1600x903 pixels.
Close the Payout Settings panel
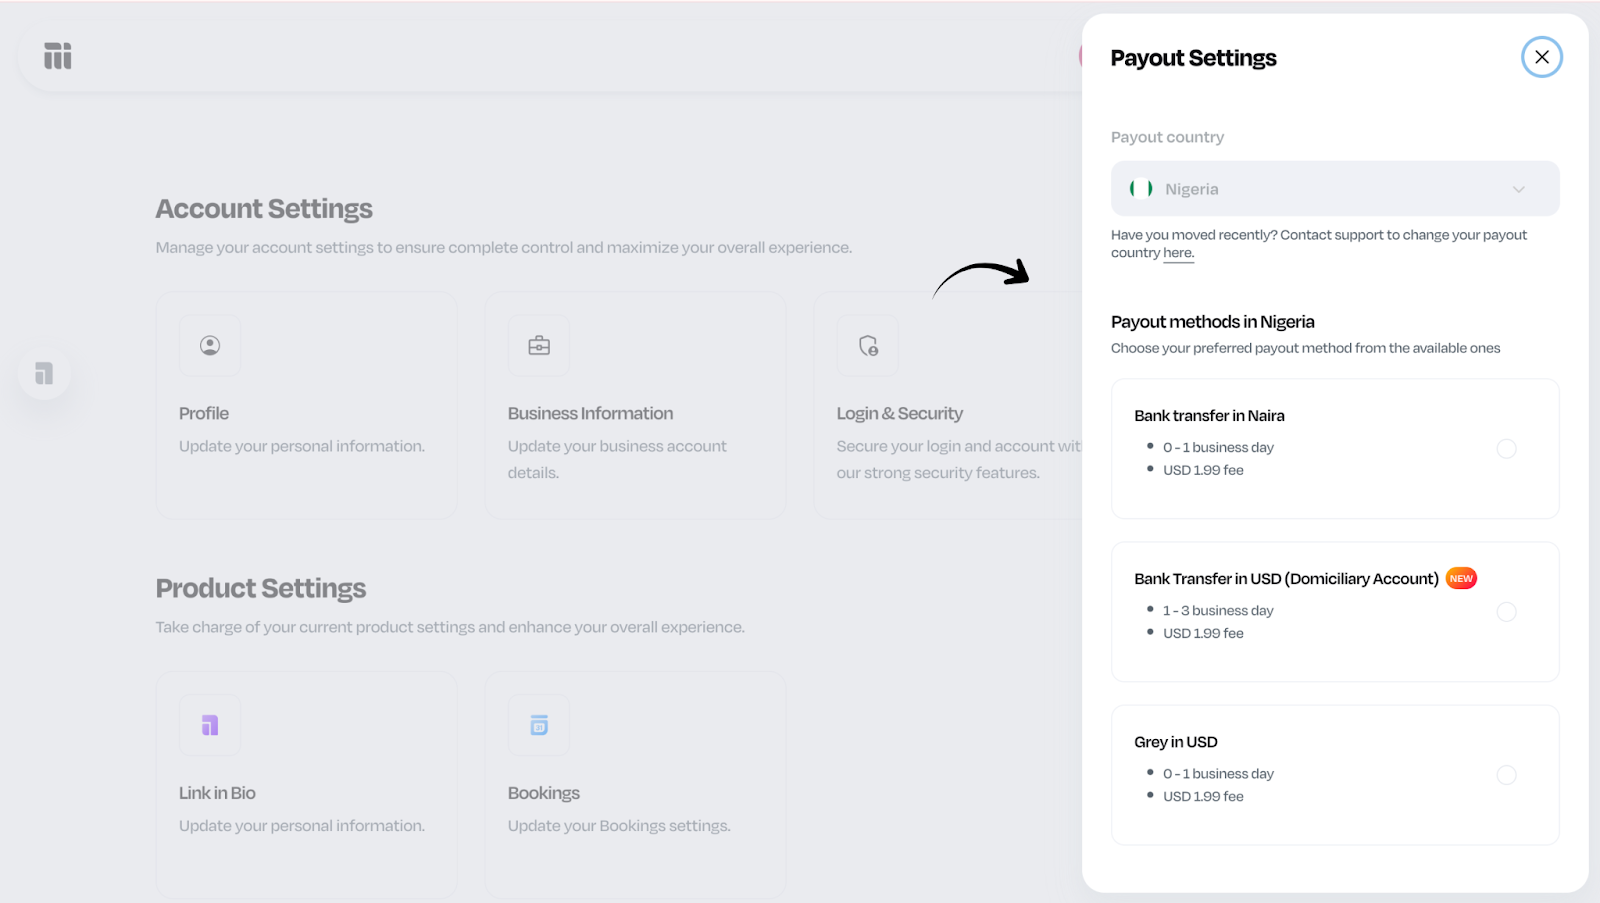coord(1541,57)
